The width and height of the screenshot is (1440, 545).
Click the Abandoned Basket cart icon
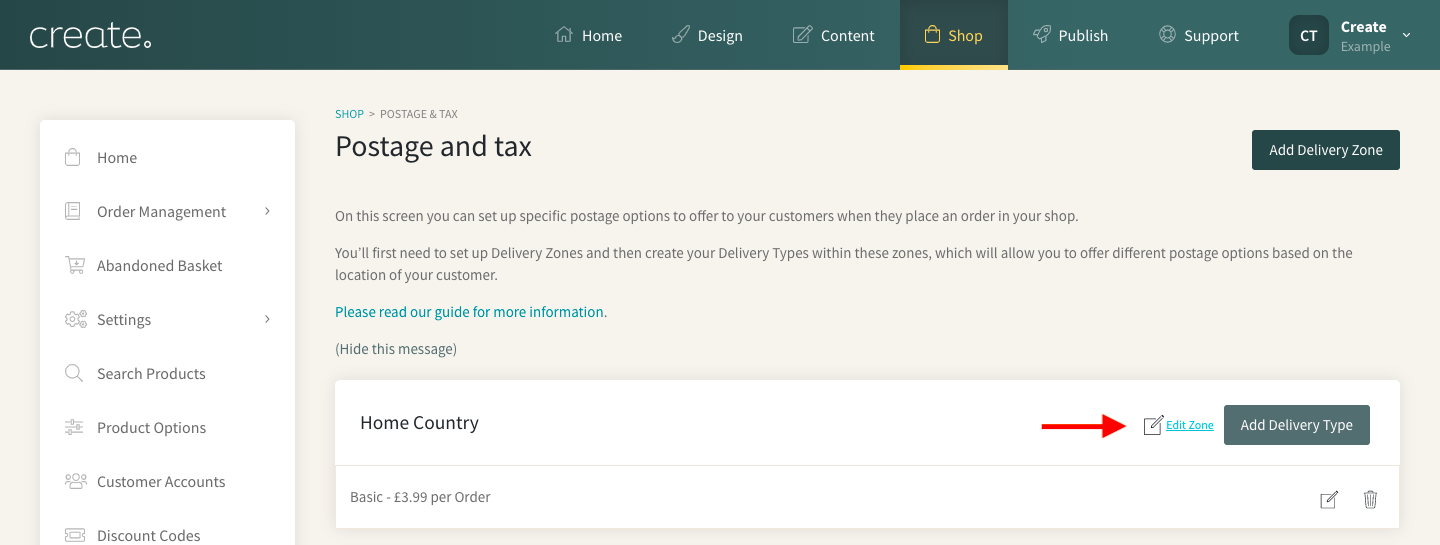coord(74,265)
